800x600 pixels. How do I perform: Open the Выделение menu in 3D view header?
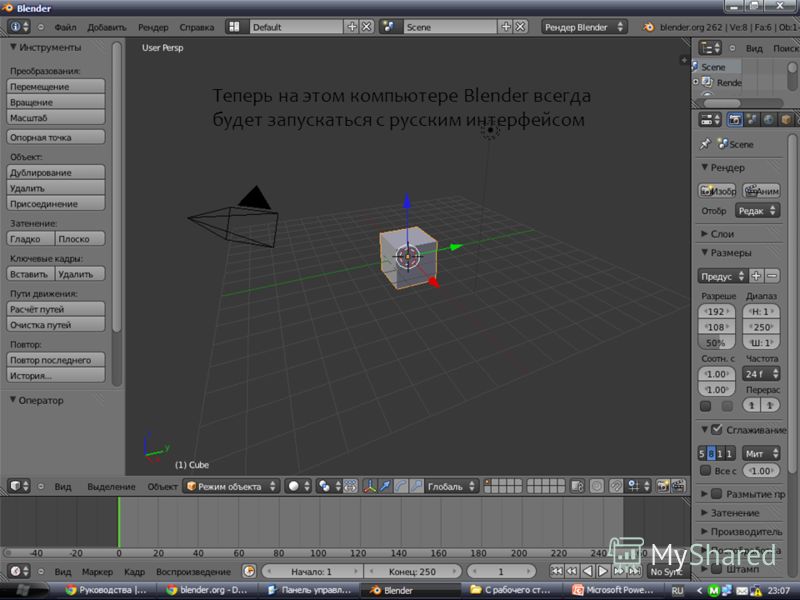pos(111,487)
